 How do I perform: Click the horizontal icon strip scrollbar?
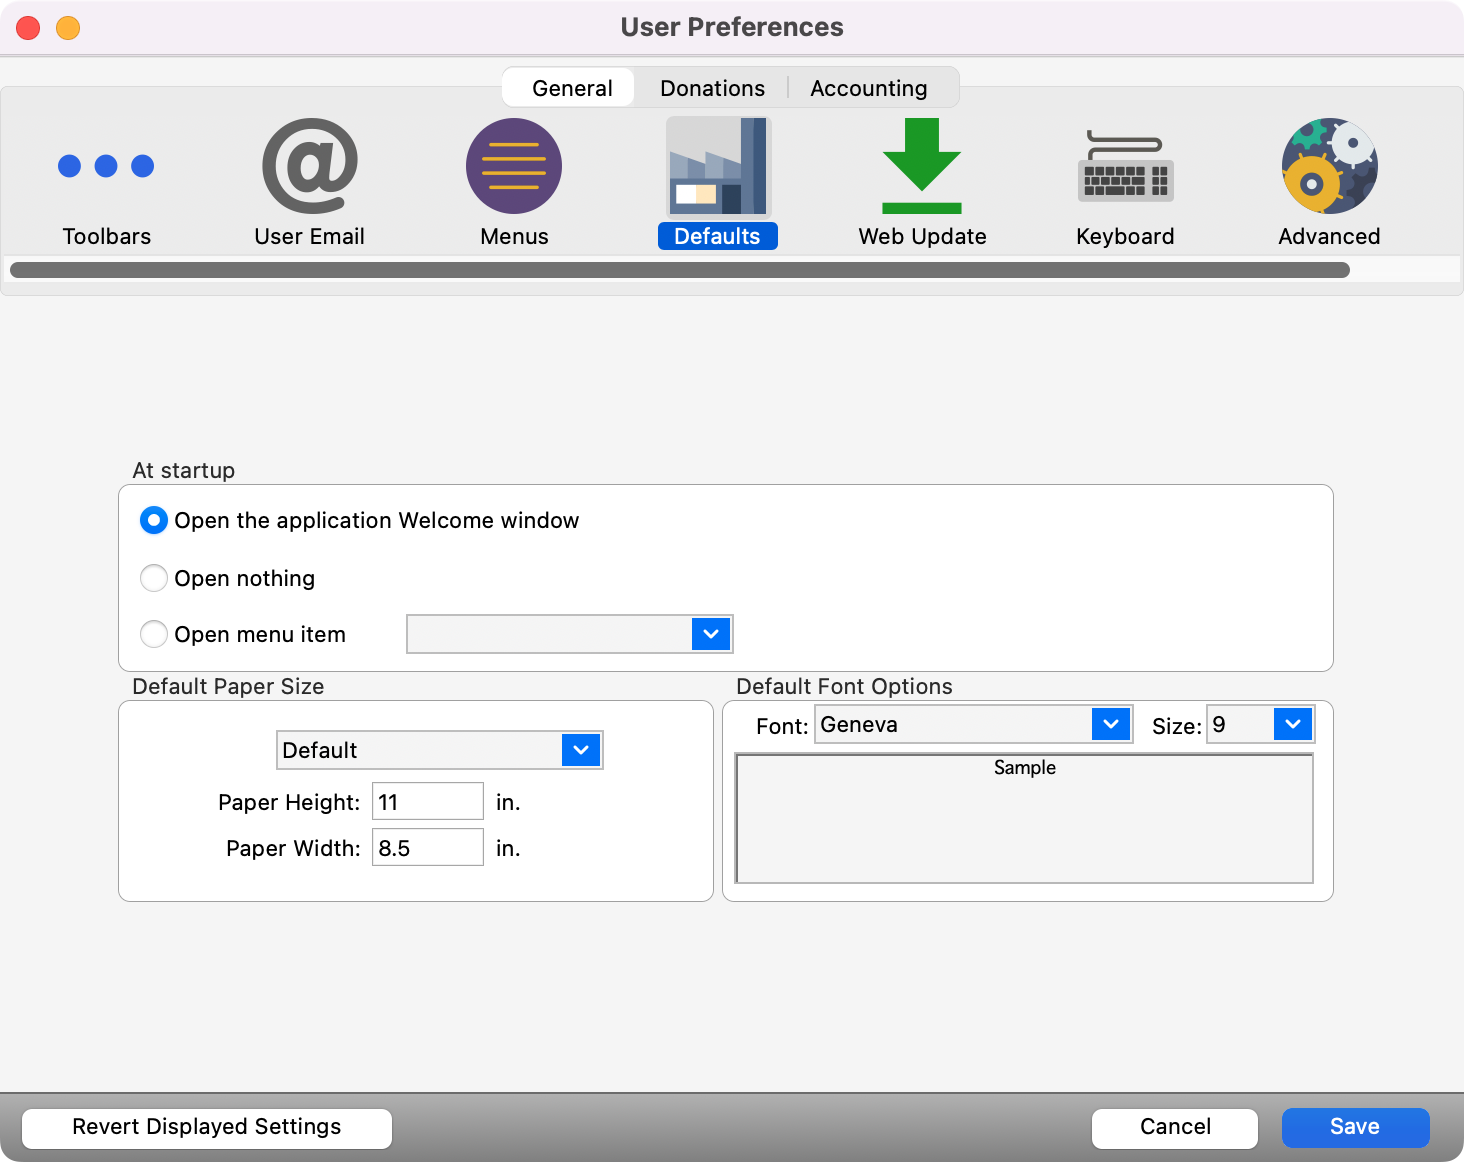[x=680, y=270]
